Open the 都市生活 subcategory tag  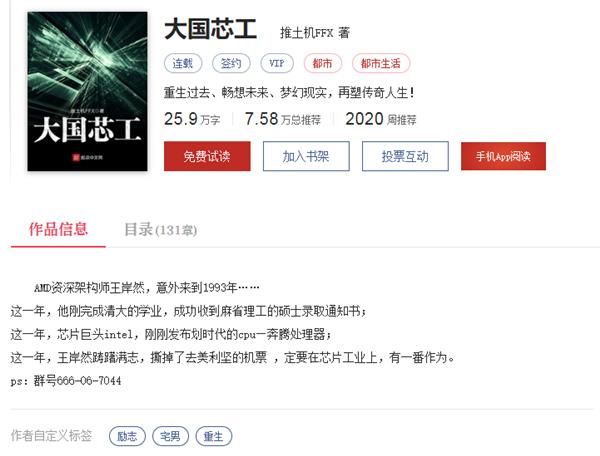click(381, 63)
